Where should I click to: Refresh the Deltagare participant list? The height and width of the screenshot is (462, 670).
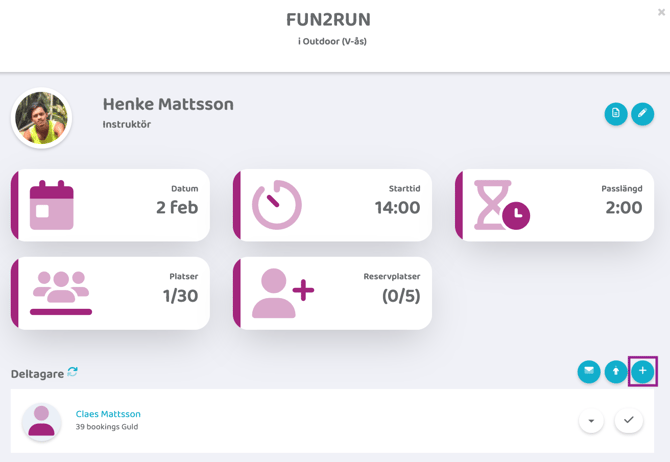73,372
